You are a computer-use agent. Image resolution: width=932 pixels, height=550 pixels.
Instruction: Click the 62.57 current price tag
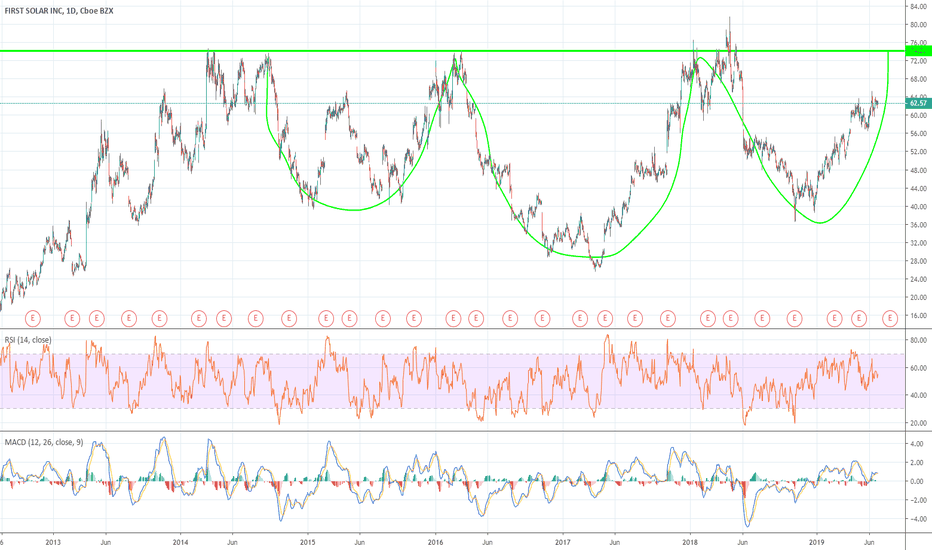point(918,103)
